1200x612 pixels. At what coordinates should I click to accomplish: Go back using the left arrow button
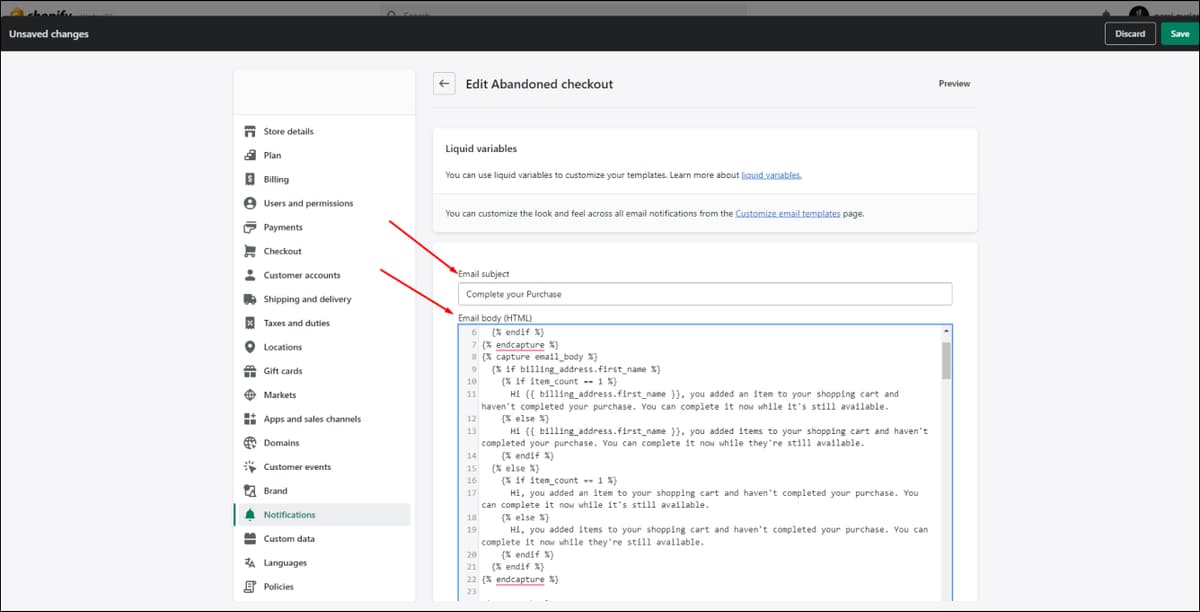(444, 84)
